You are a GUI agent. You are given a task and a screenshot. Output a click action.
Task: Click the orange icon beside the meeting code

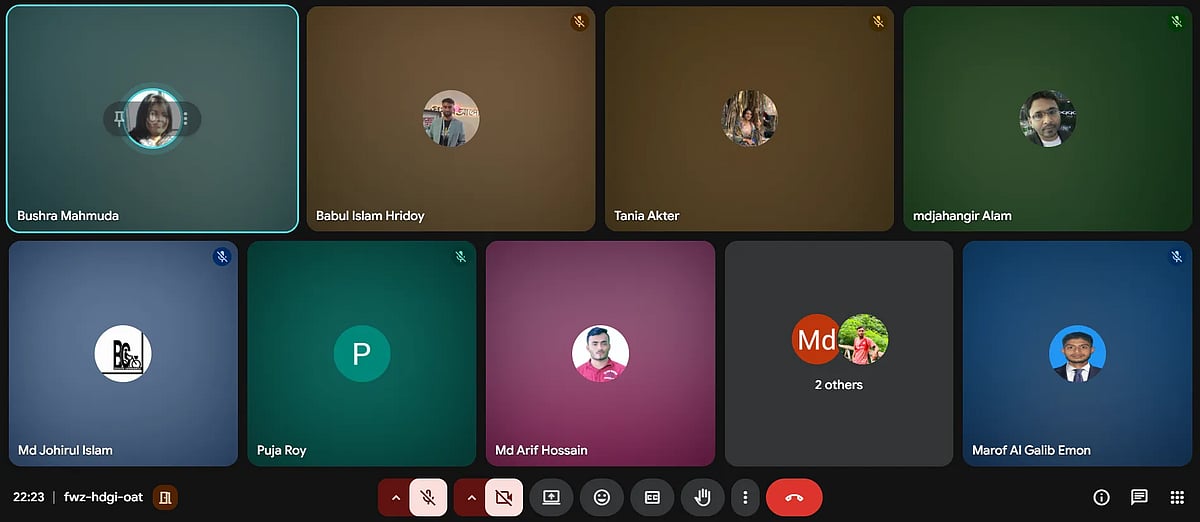[165, 497]
